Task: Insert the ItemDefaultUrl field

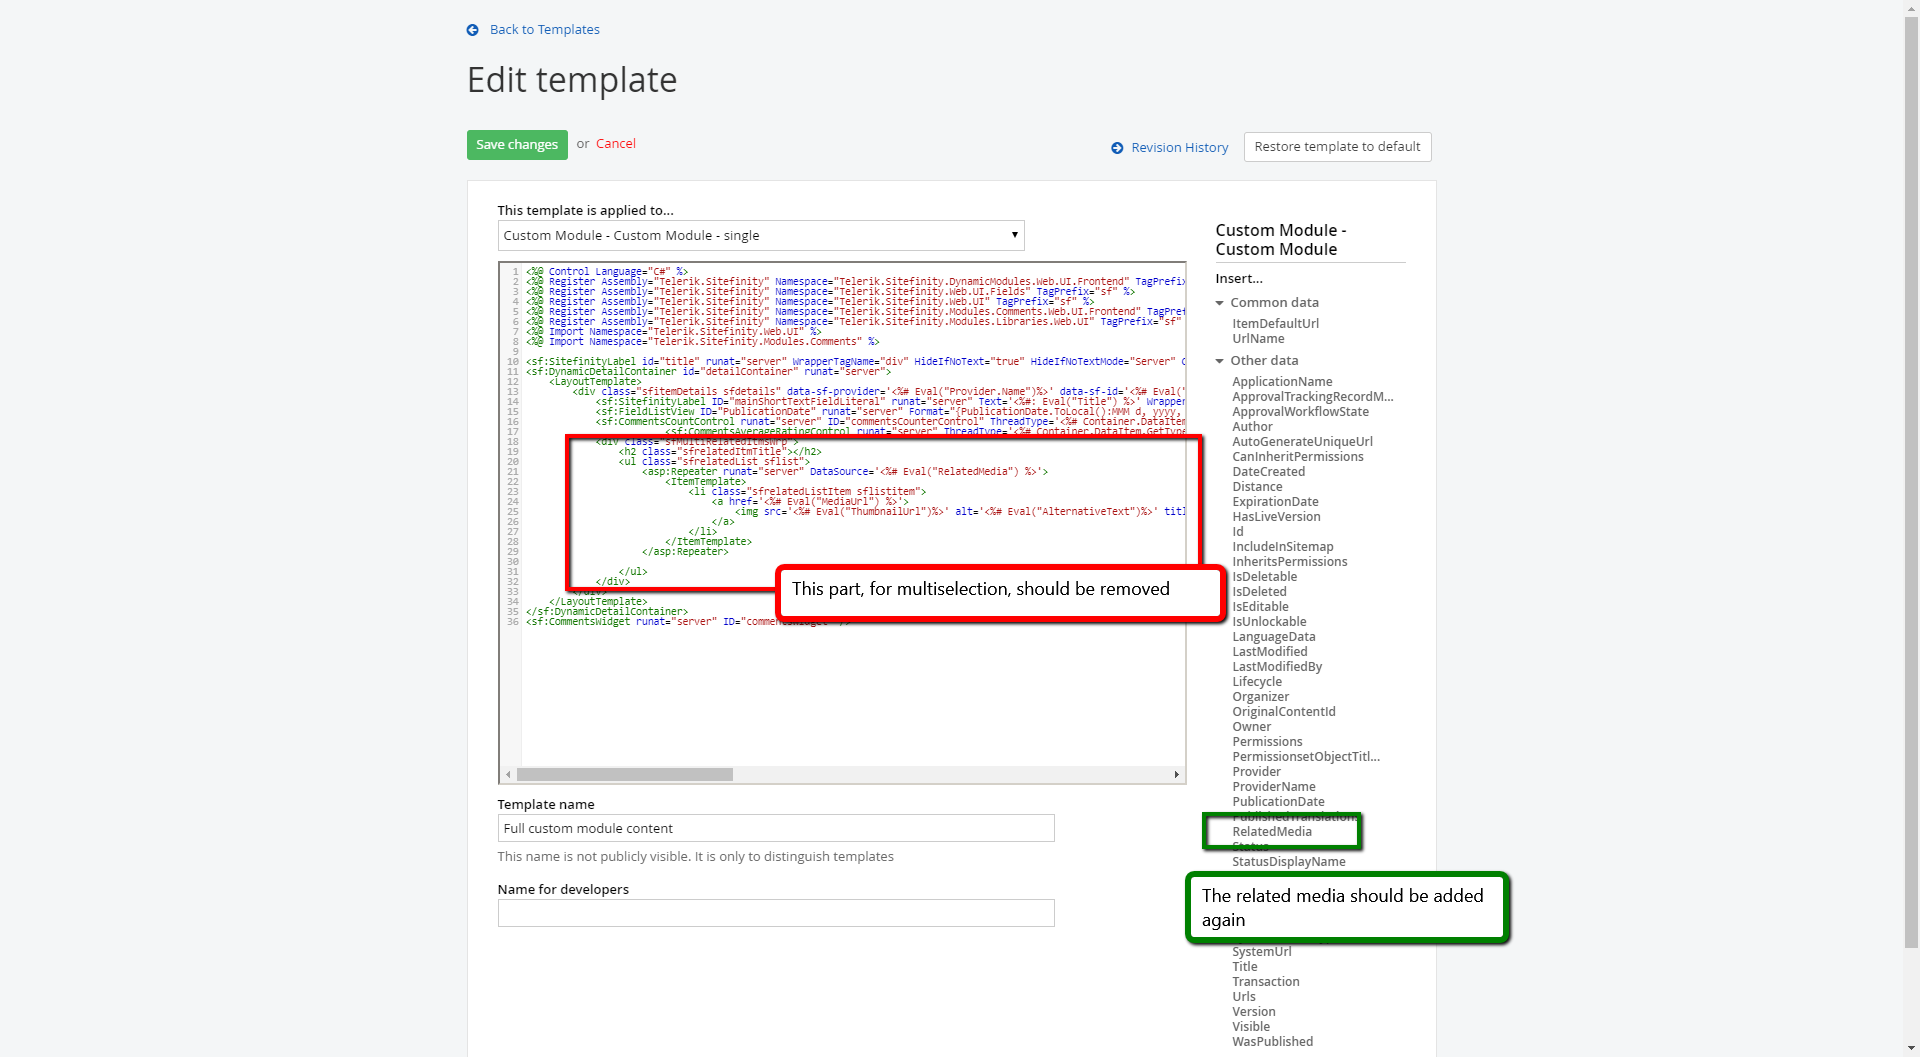Action: [x=1275, y=324]
